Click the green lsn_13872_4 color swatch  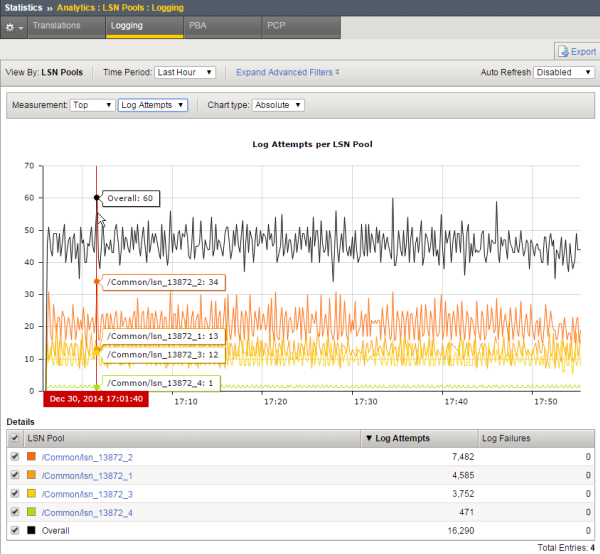pyautogui.click(x=32, y=511)
